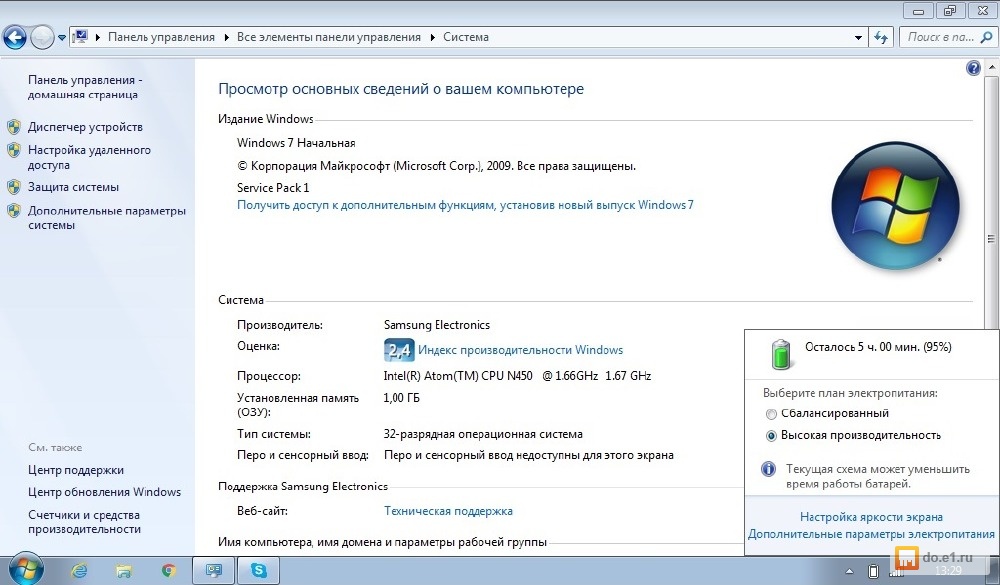Click the Intel Atom CPU N450 processor value

(x=517, y=376)
